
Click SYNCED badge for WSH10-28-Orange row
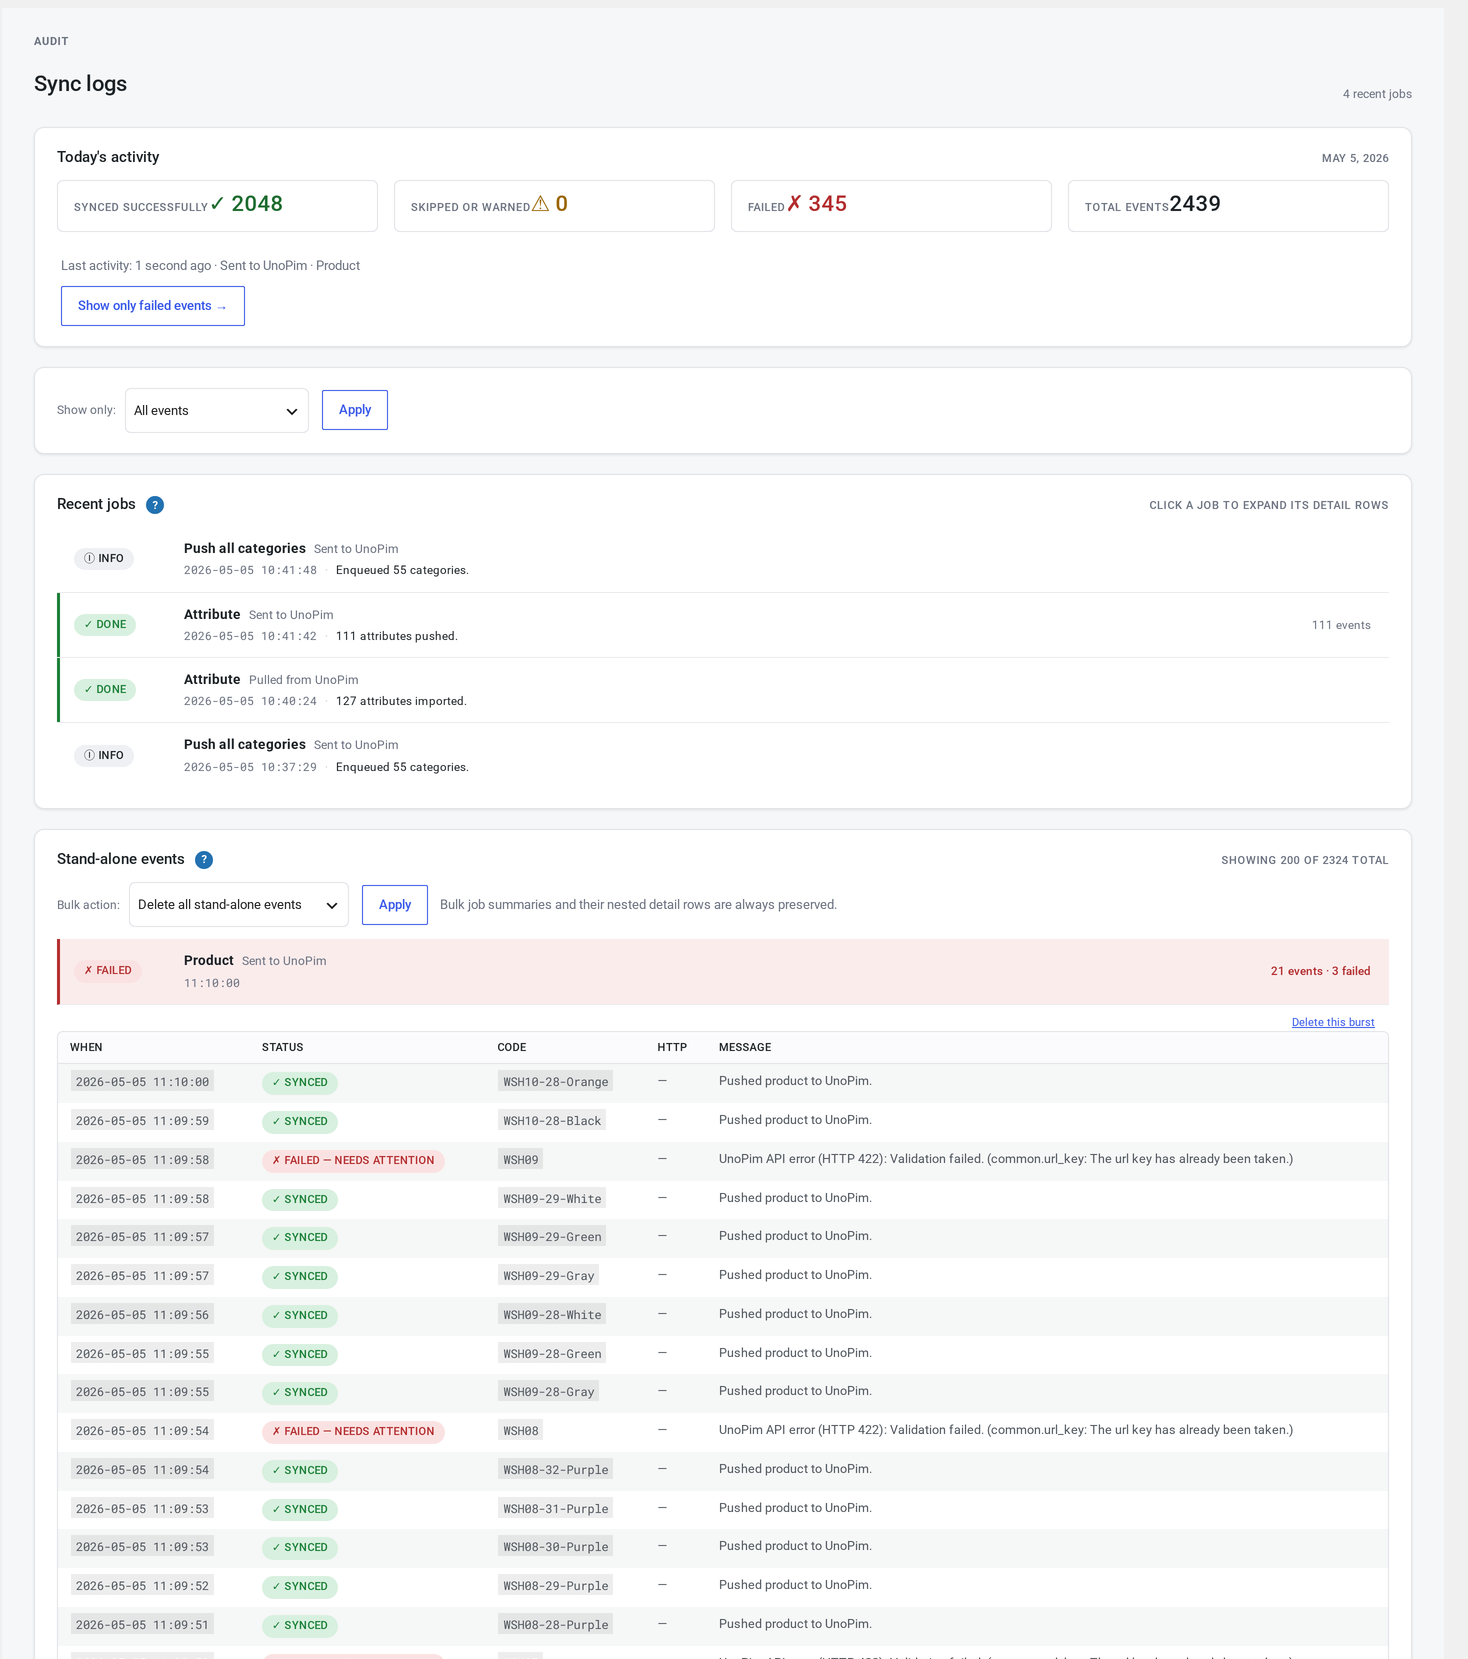tap(300, 1082)
